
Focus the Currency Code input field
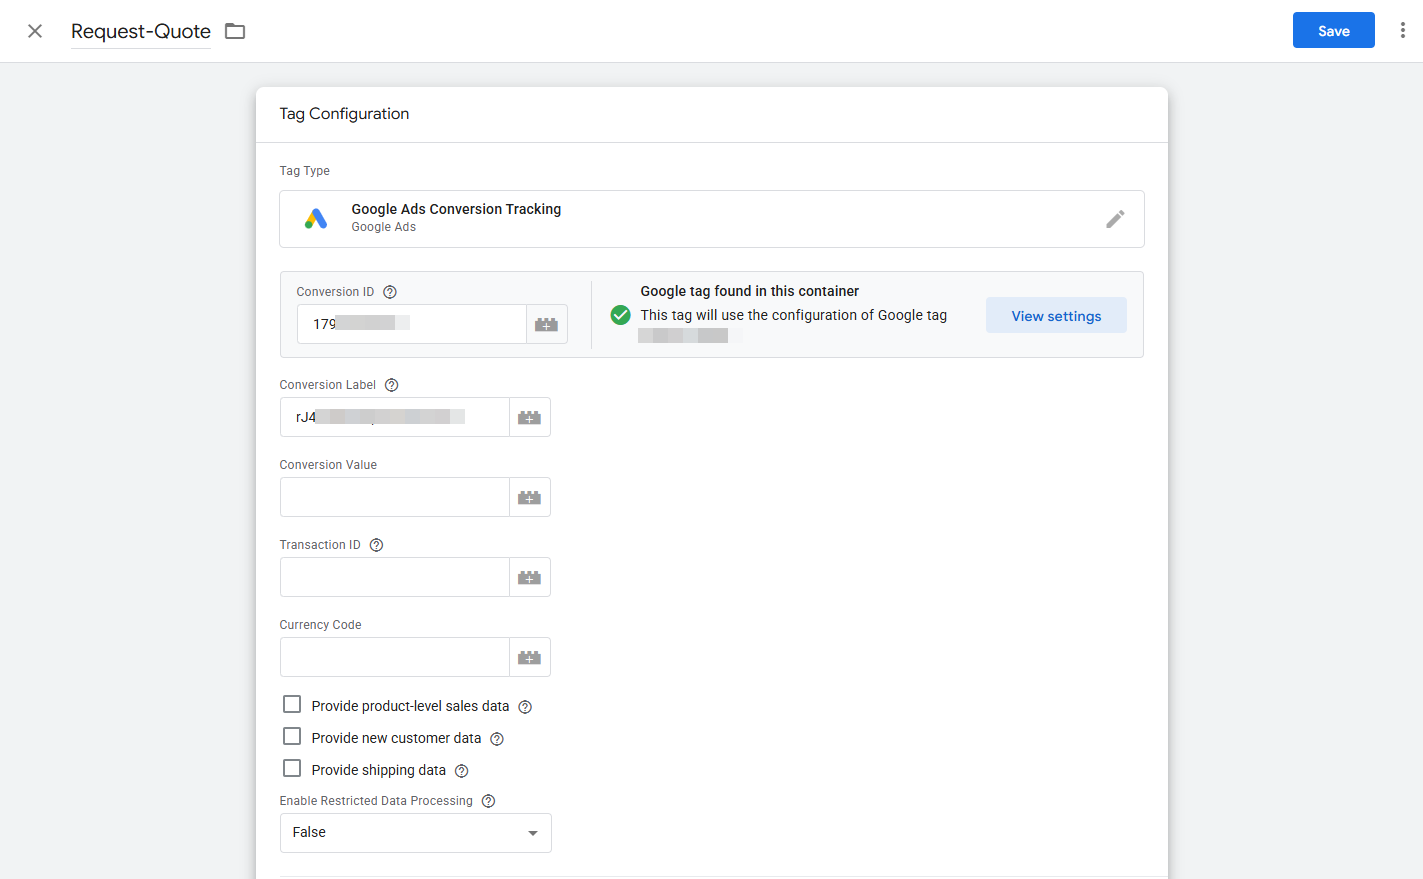point(395,657)
